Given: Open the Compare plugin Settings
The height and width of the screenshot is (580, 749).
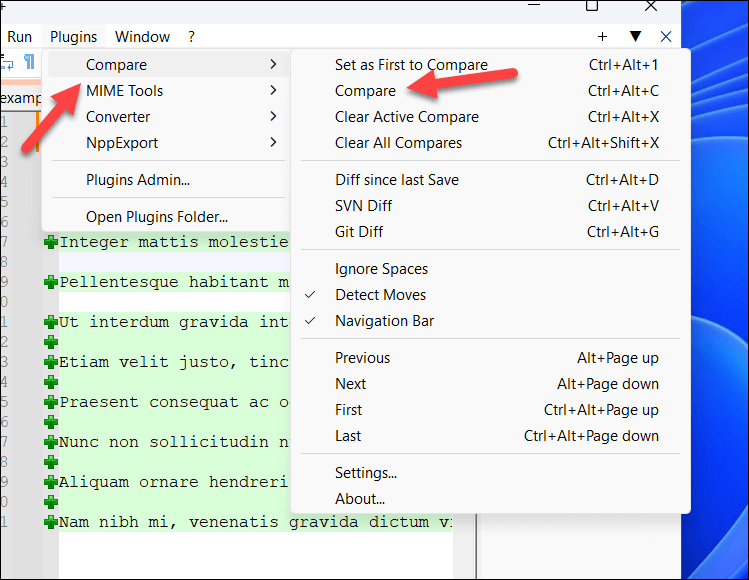Looking at the screenshot, I should pyautogui.click(x=366, y=473).
